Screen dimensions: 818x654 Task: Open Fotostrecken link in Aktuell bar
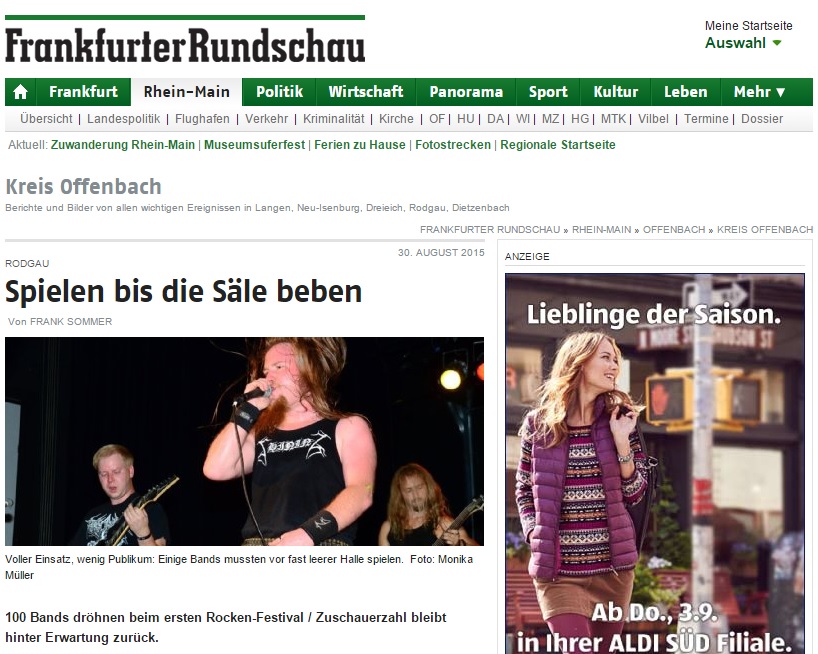pos(453,144)
